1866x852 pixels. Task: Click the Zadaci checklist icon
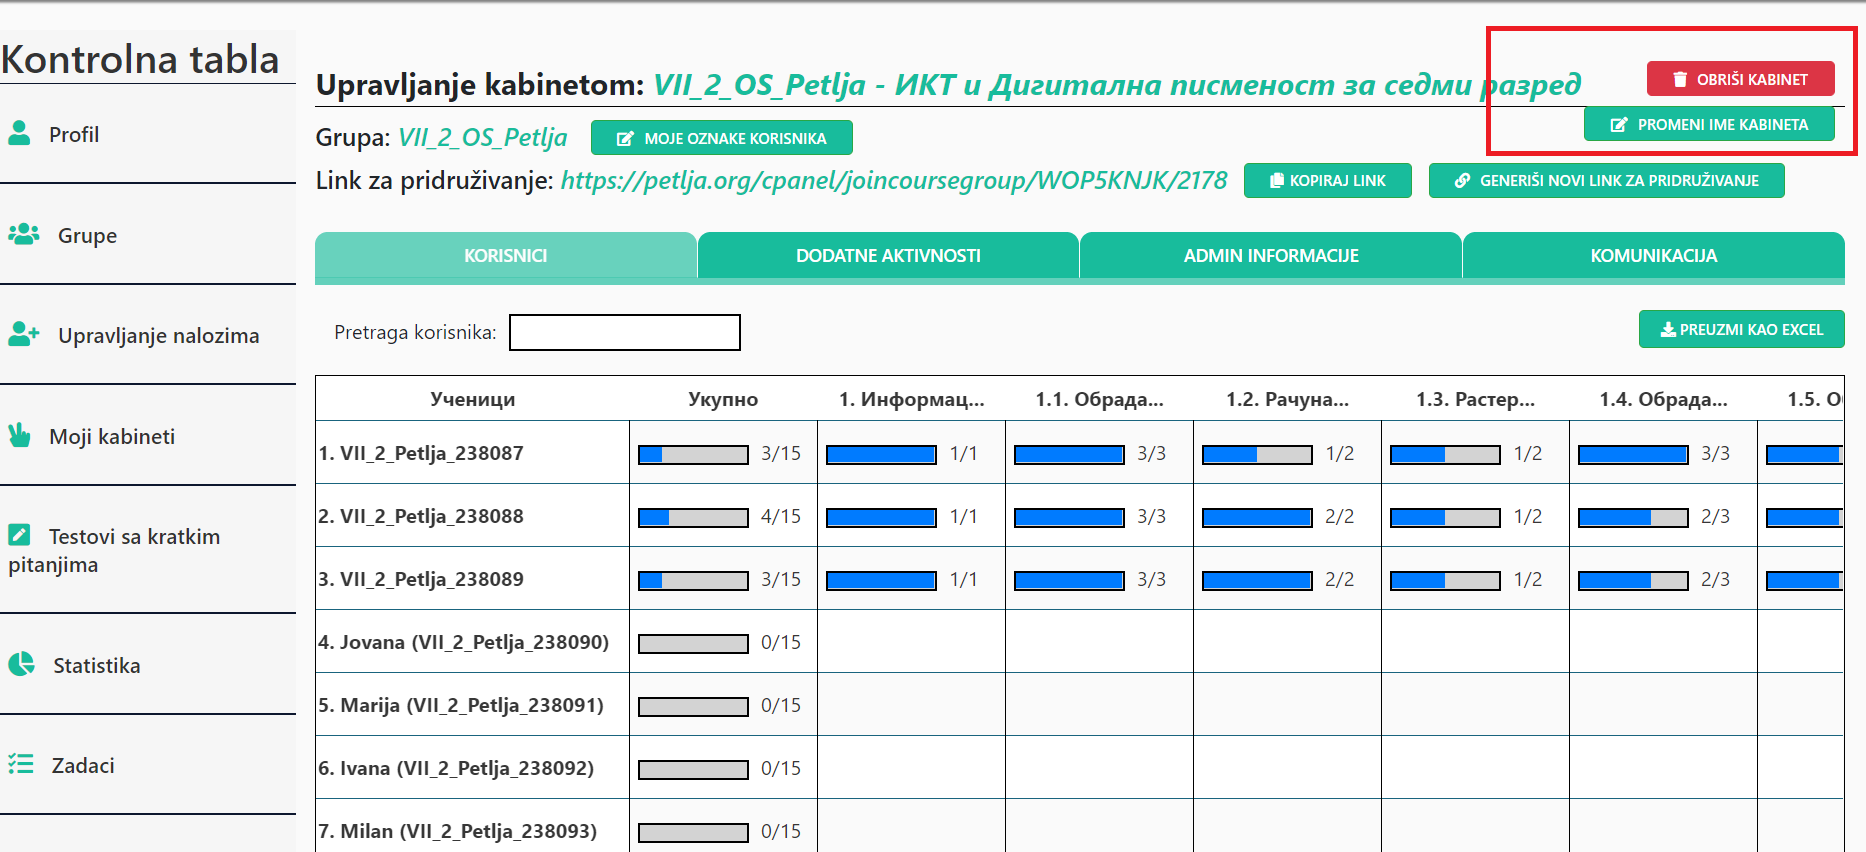(21, 764)
